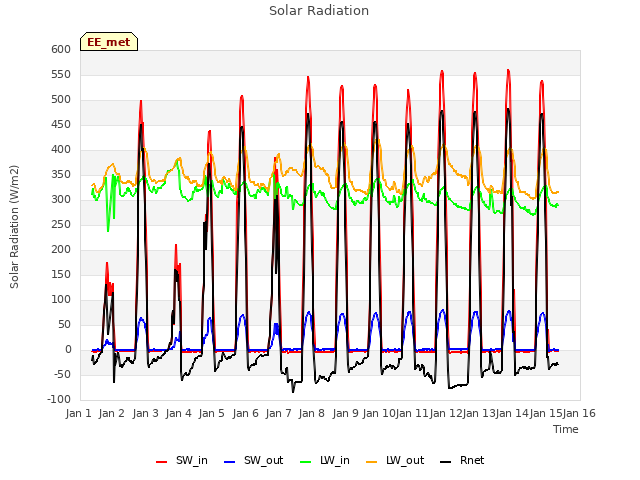Select the red SW_in legend swatch

(162, 462)
